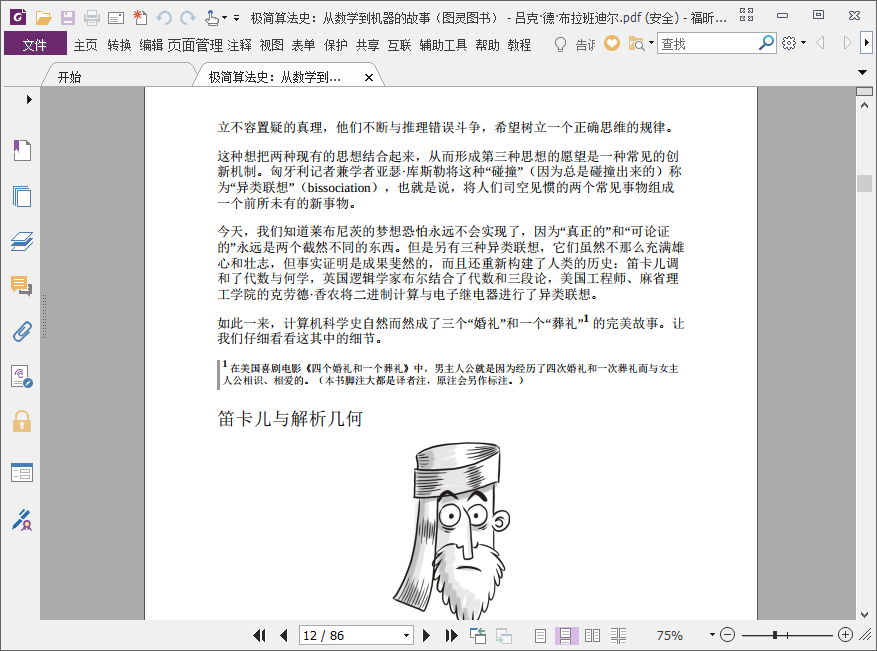Expand the quick access toolbar customize arrow
This screenshot has width=877, height=651.
click(x=237, y=18)
